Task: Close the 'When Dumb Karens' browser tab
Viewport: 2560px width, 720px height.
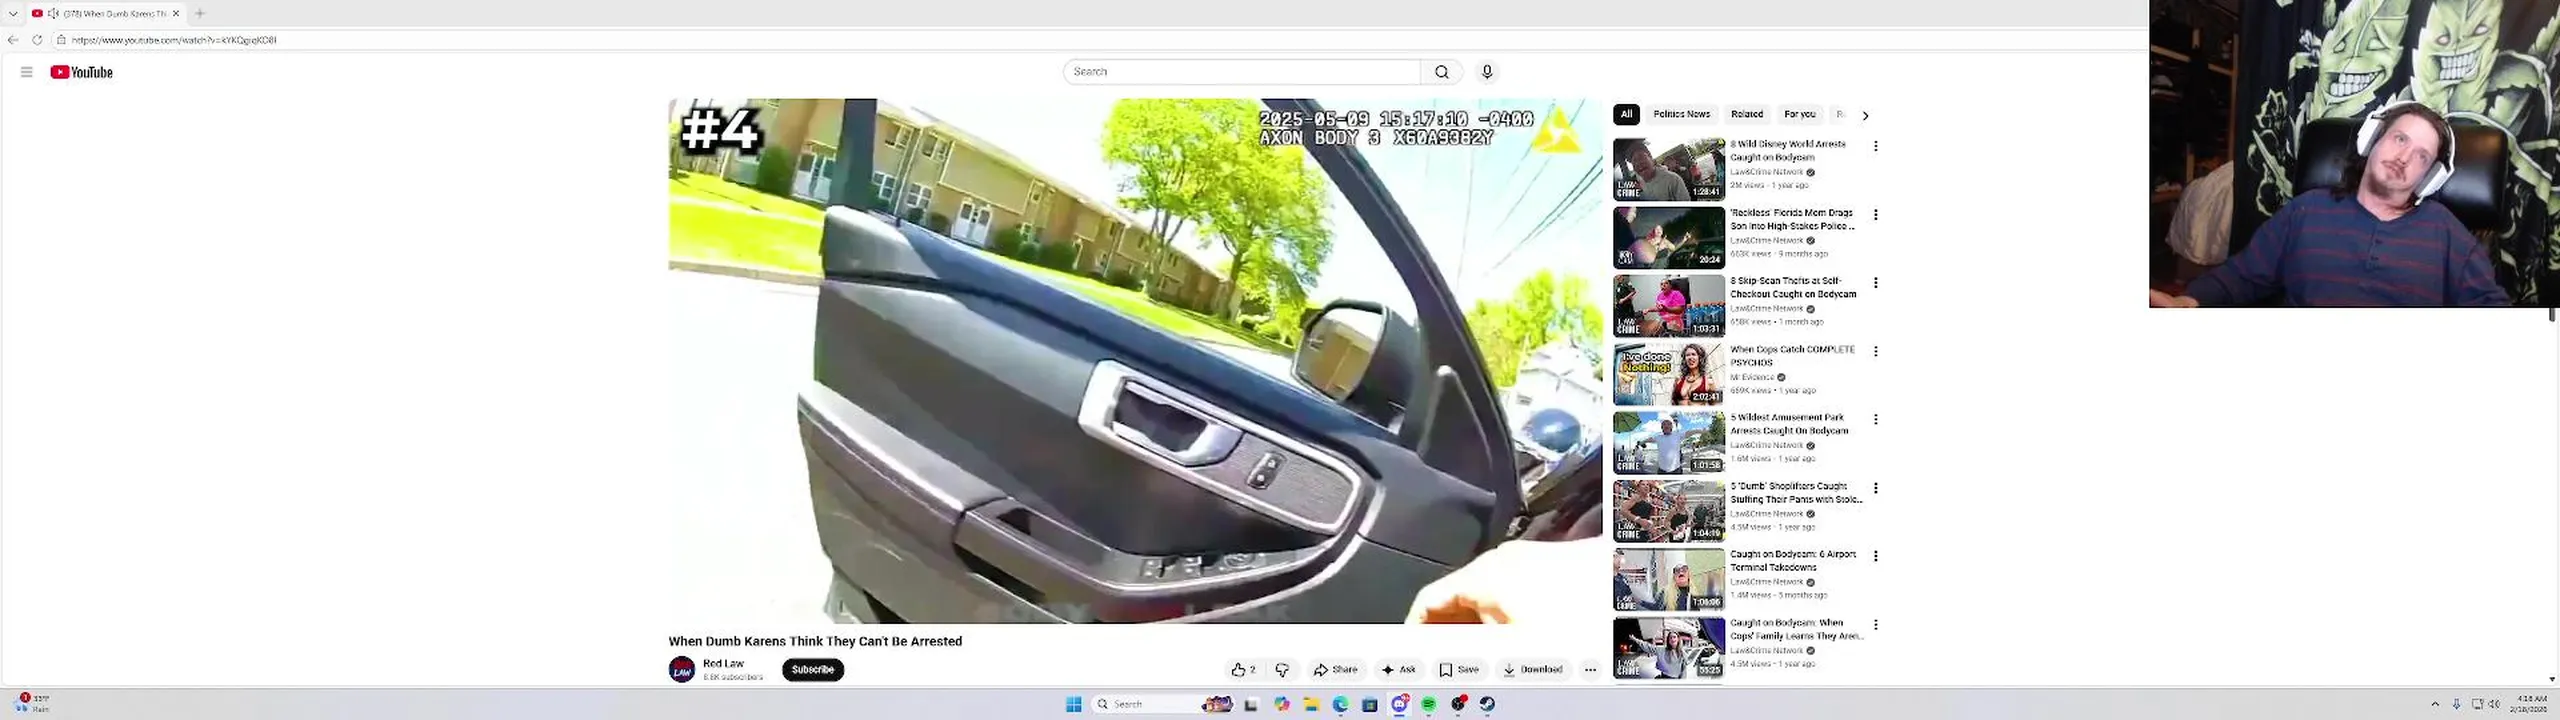Action: tap(176, 13)
